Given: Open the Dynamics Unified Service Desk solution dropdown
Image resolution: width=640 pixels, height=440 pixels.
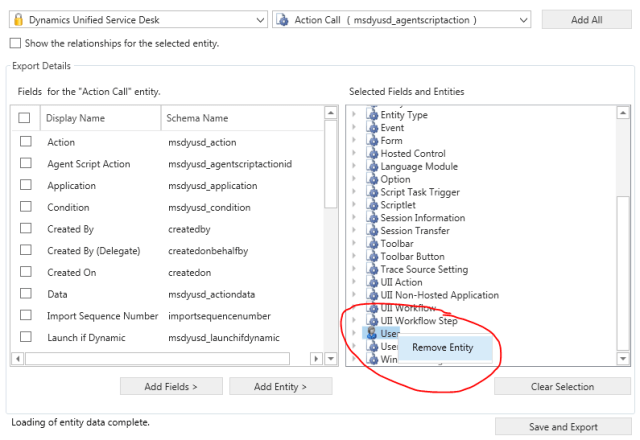Looking at the screenshot, I should (260, 20).
